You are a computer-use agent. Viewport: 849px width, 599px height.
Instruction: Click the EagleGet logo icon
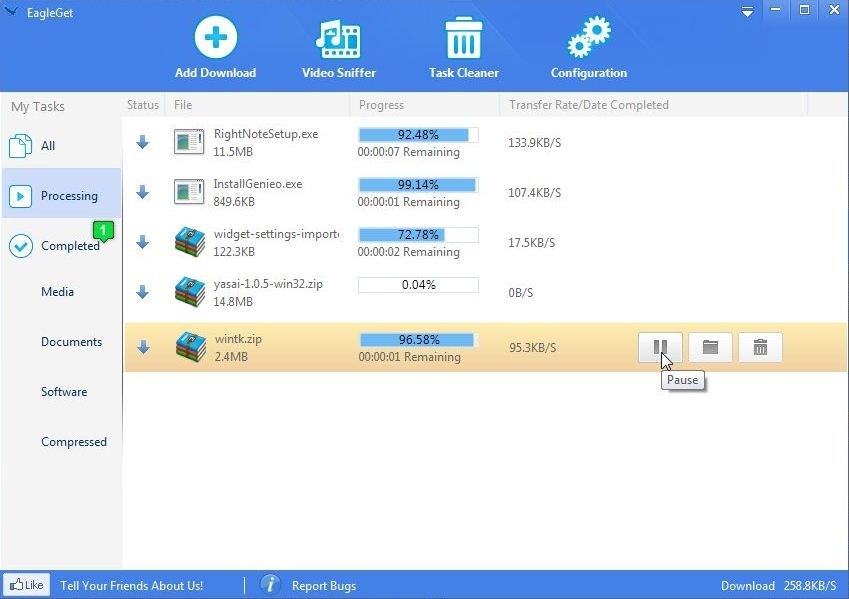(10, 11)
